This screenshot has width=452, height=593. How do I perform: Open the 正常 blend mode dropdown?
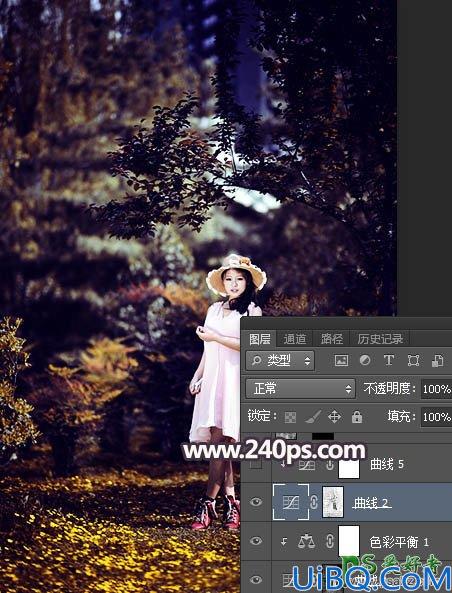pos(300,389)
